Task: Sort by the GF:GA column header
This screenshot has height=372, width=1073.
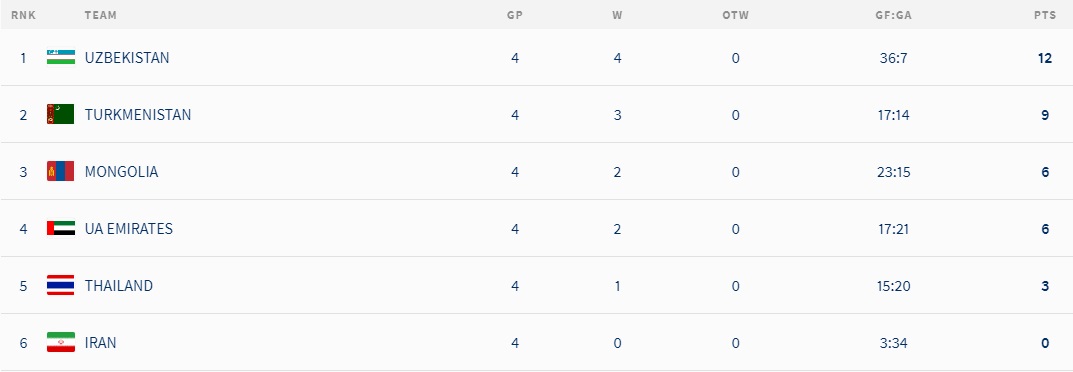Action: click(x=894, y=15)
